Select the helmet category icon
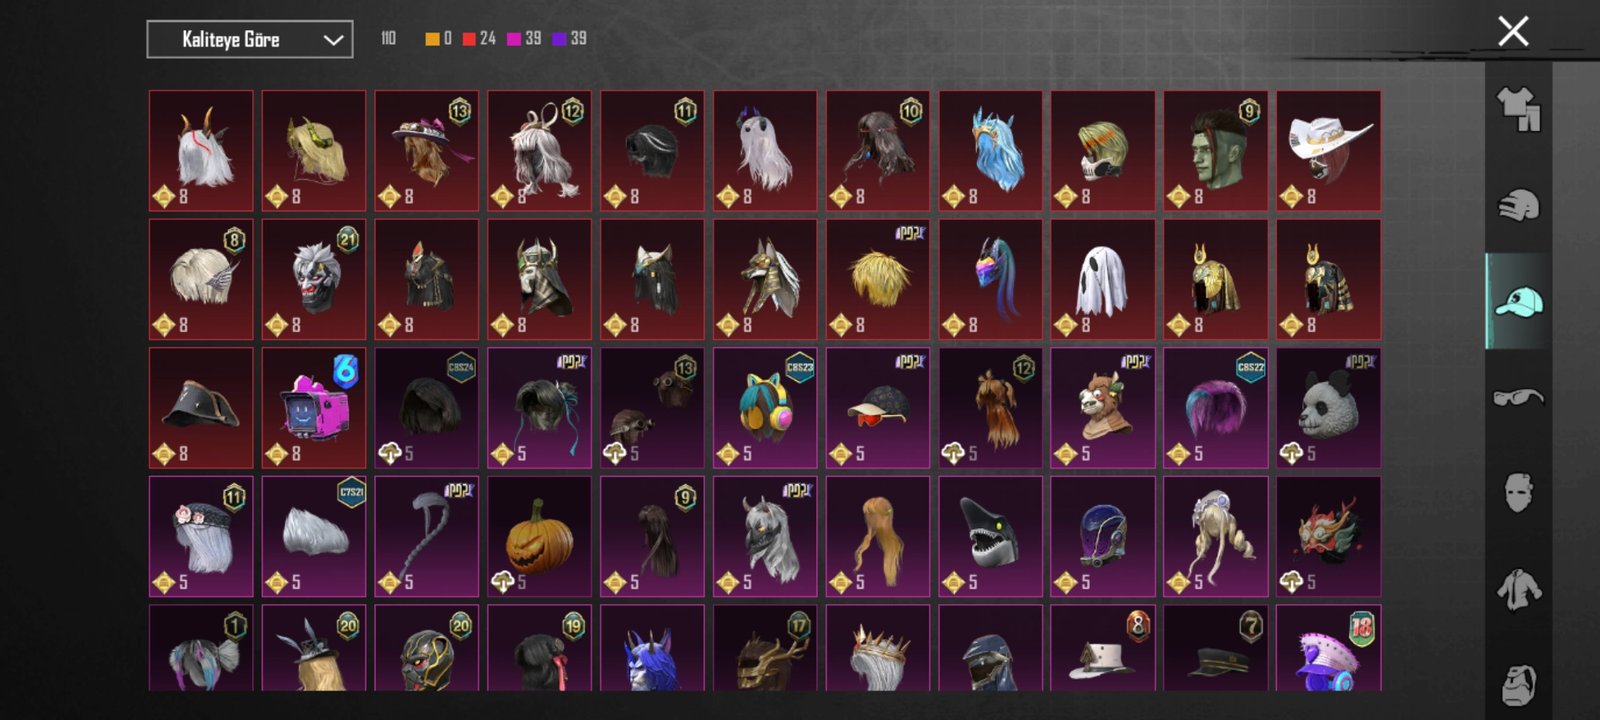1600x720 pixels. (x=1518, y=205)
